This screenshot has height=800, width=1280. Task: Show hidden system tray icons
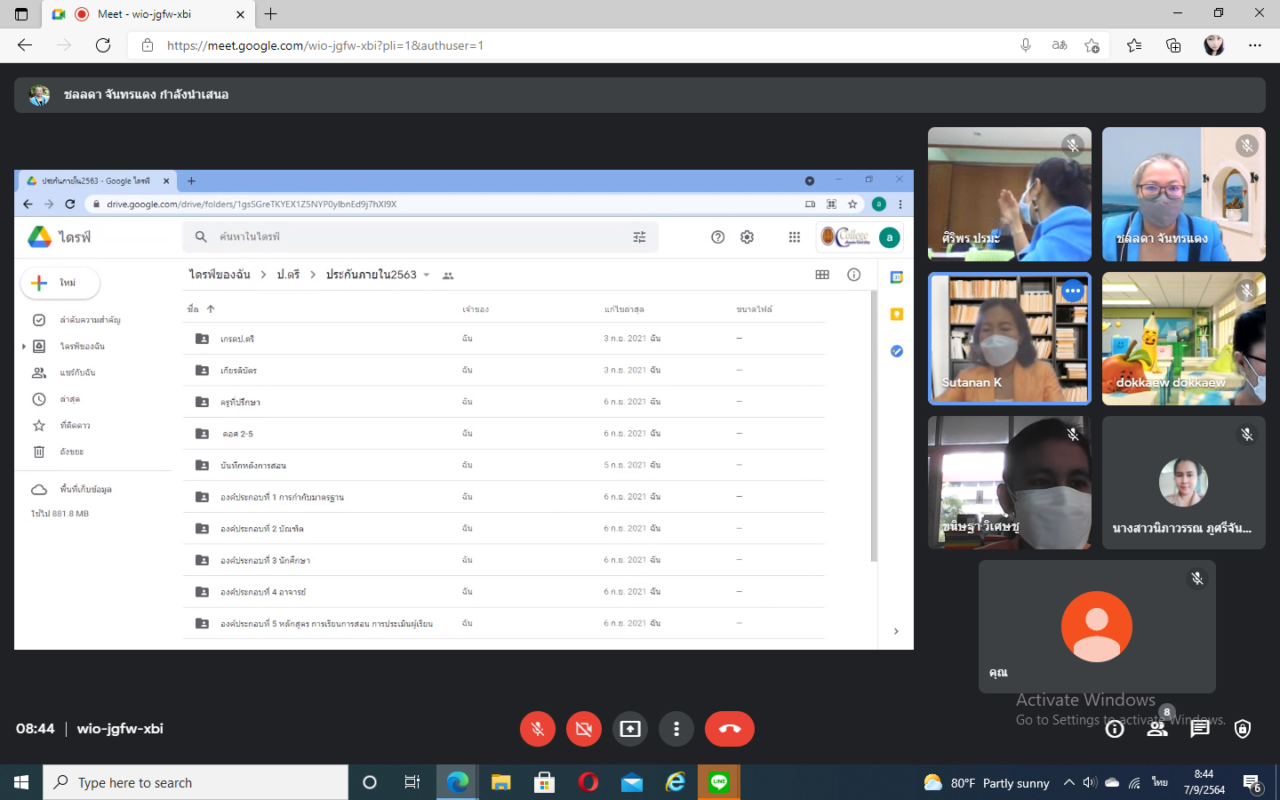[x=1069, y=782]
